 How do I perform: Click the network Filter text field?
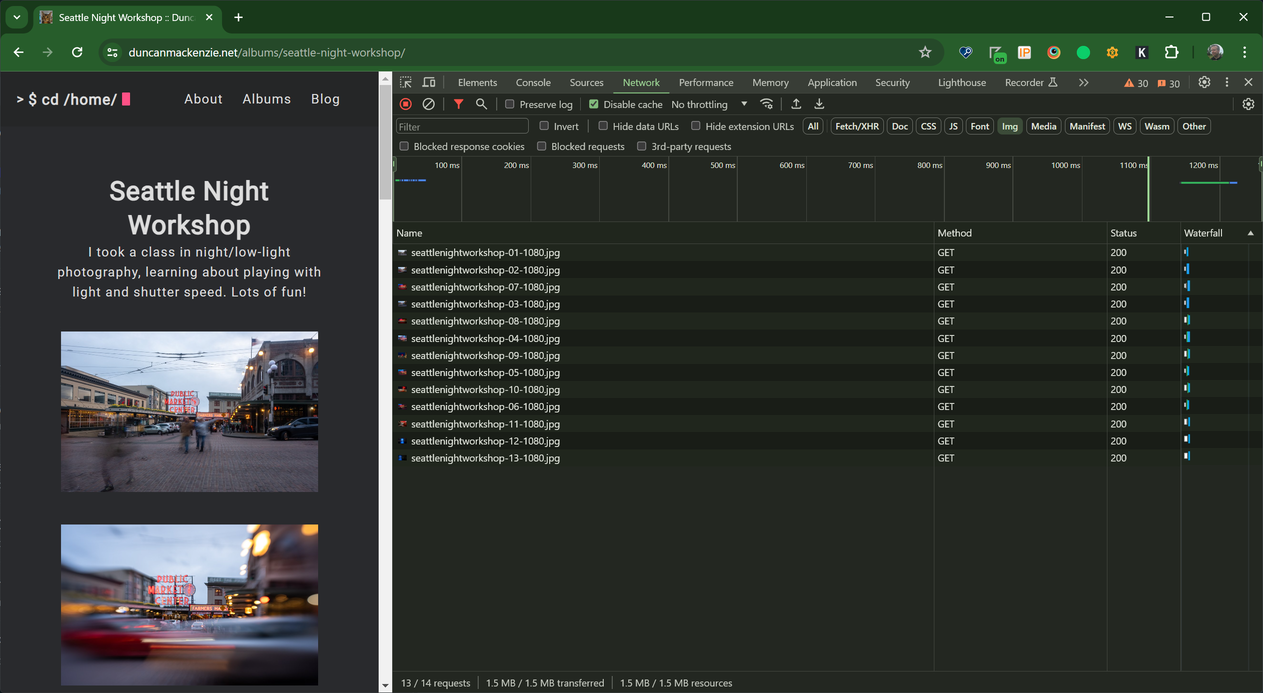(x=462, y=126)
